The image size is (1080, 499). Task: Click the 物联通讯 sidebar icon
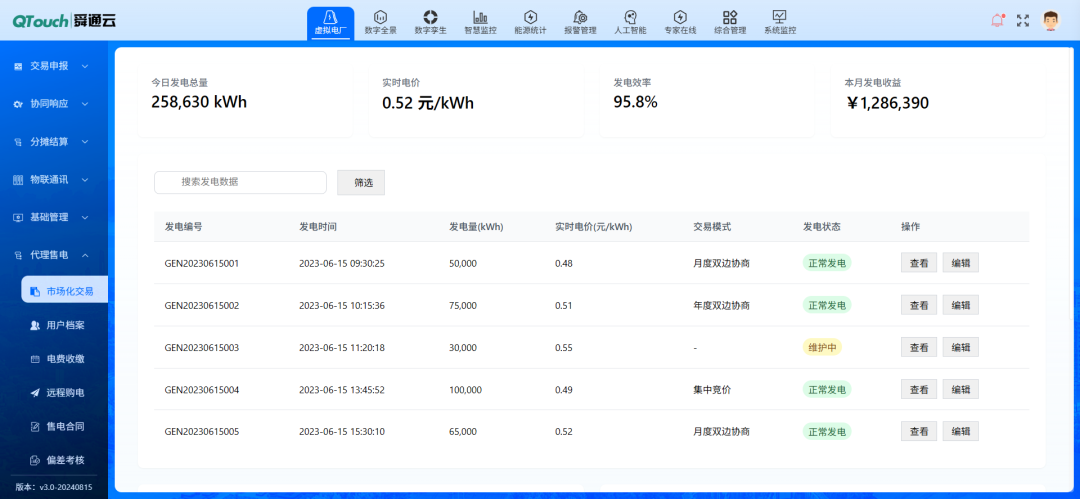pos(18,180)
